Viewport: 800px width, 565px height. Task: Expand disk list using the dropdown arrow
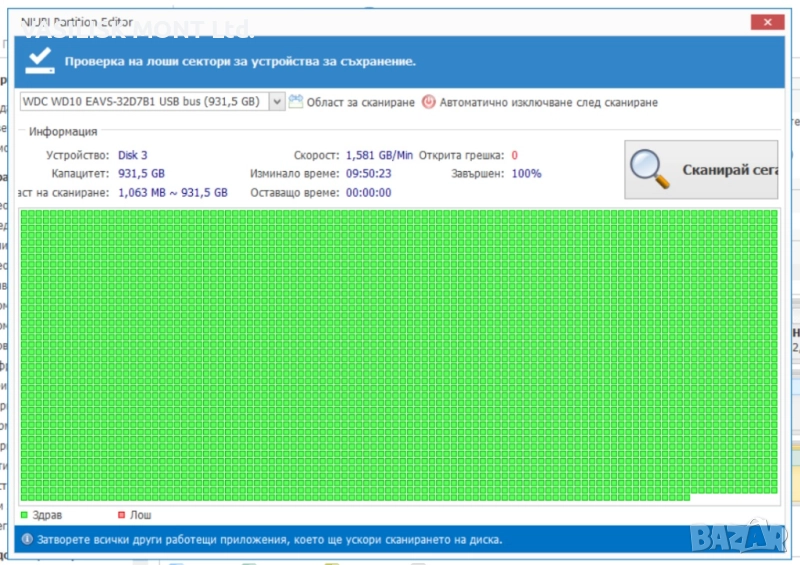(277, 102)
